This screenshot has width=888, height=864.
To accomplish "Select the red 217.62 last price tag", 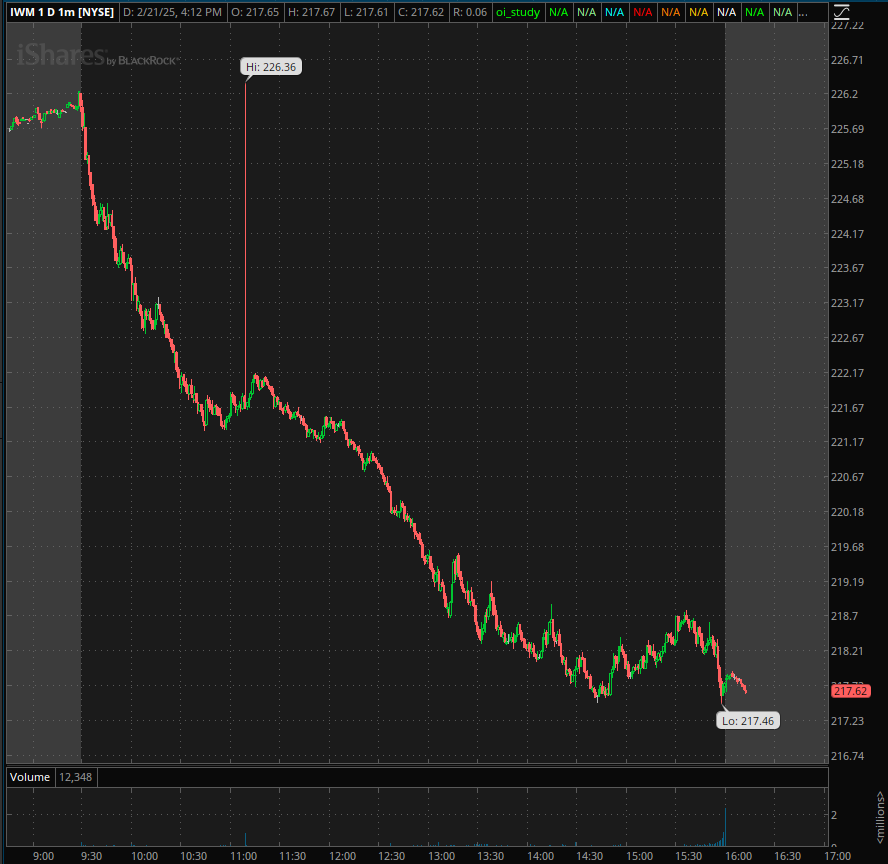I will click(x=849, y=691).
